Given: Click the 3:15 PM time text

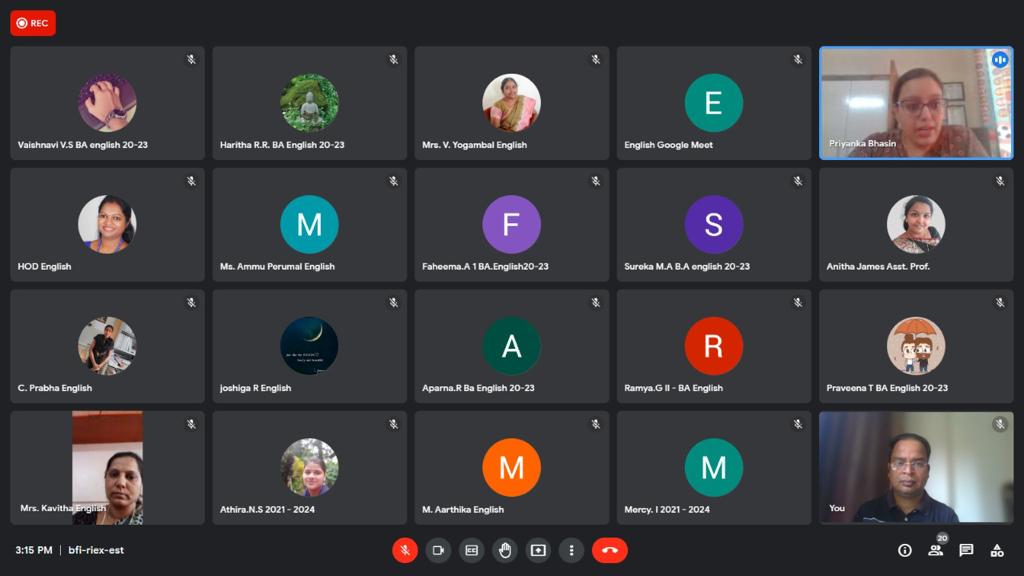Looking at the screenshot, I should [x=34, y=550].
